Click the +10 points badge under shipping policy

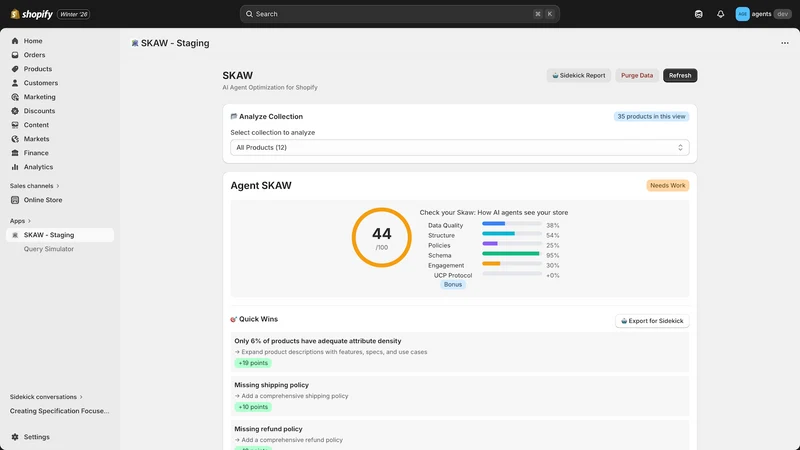(253, 407)
